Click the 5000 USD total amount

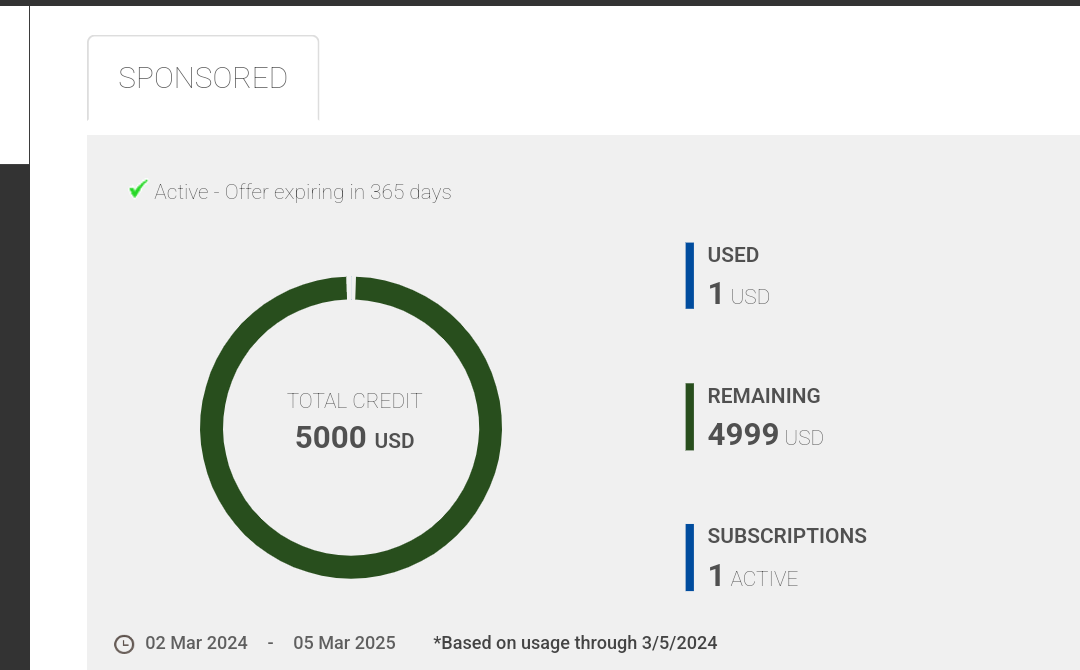click(x=355, y=438)
